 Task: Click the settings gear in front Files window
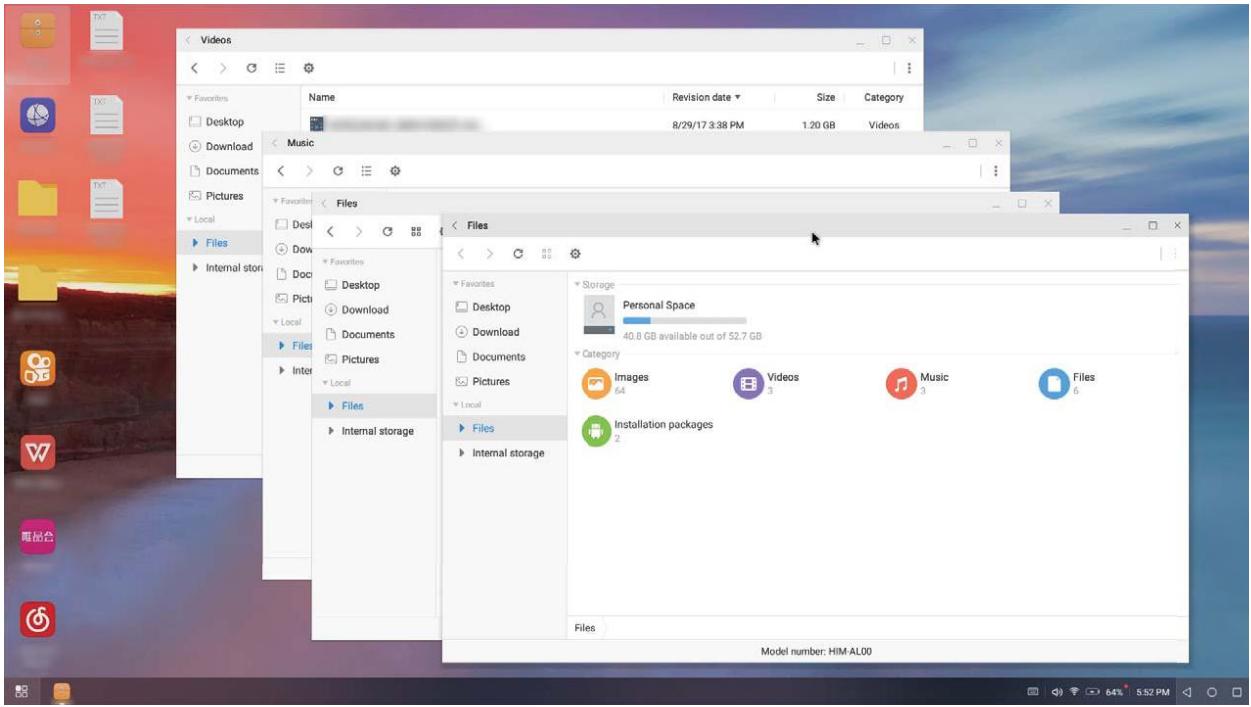coord(575,255)
